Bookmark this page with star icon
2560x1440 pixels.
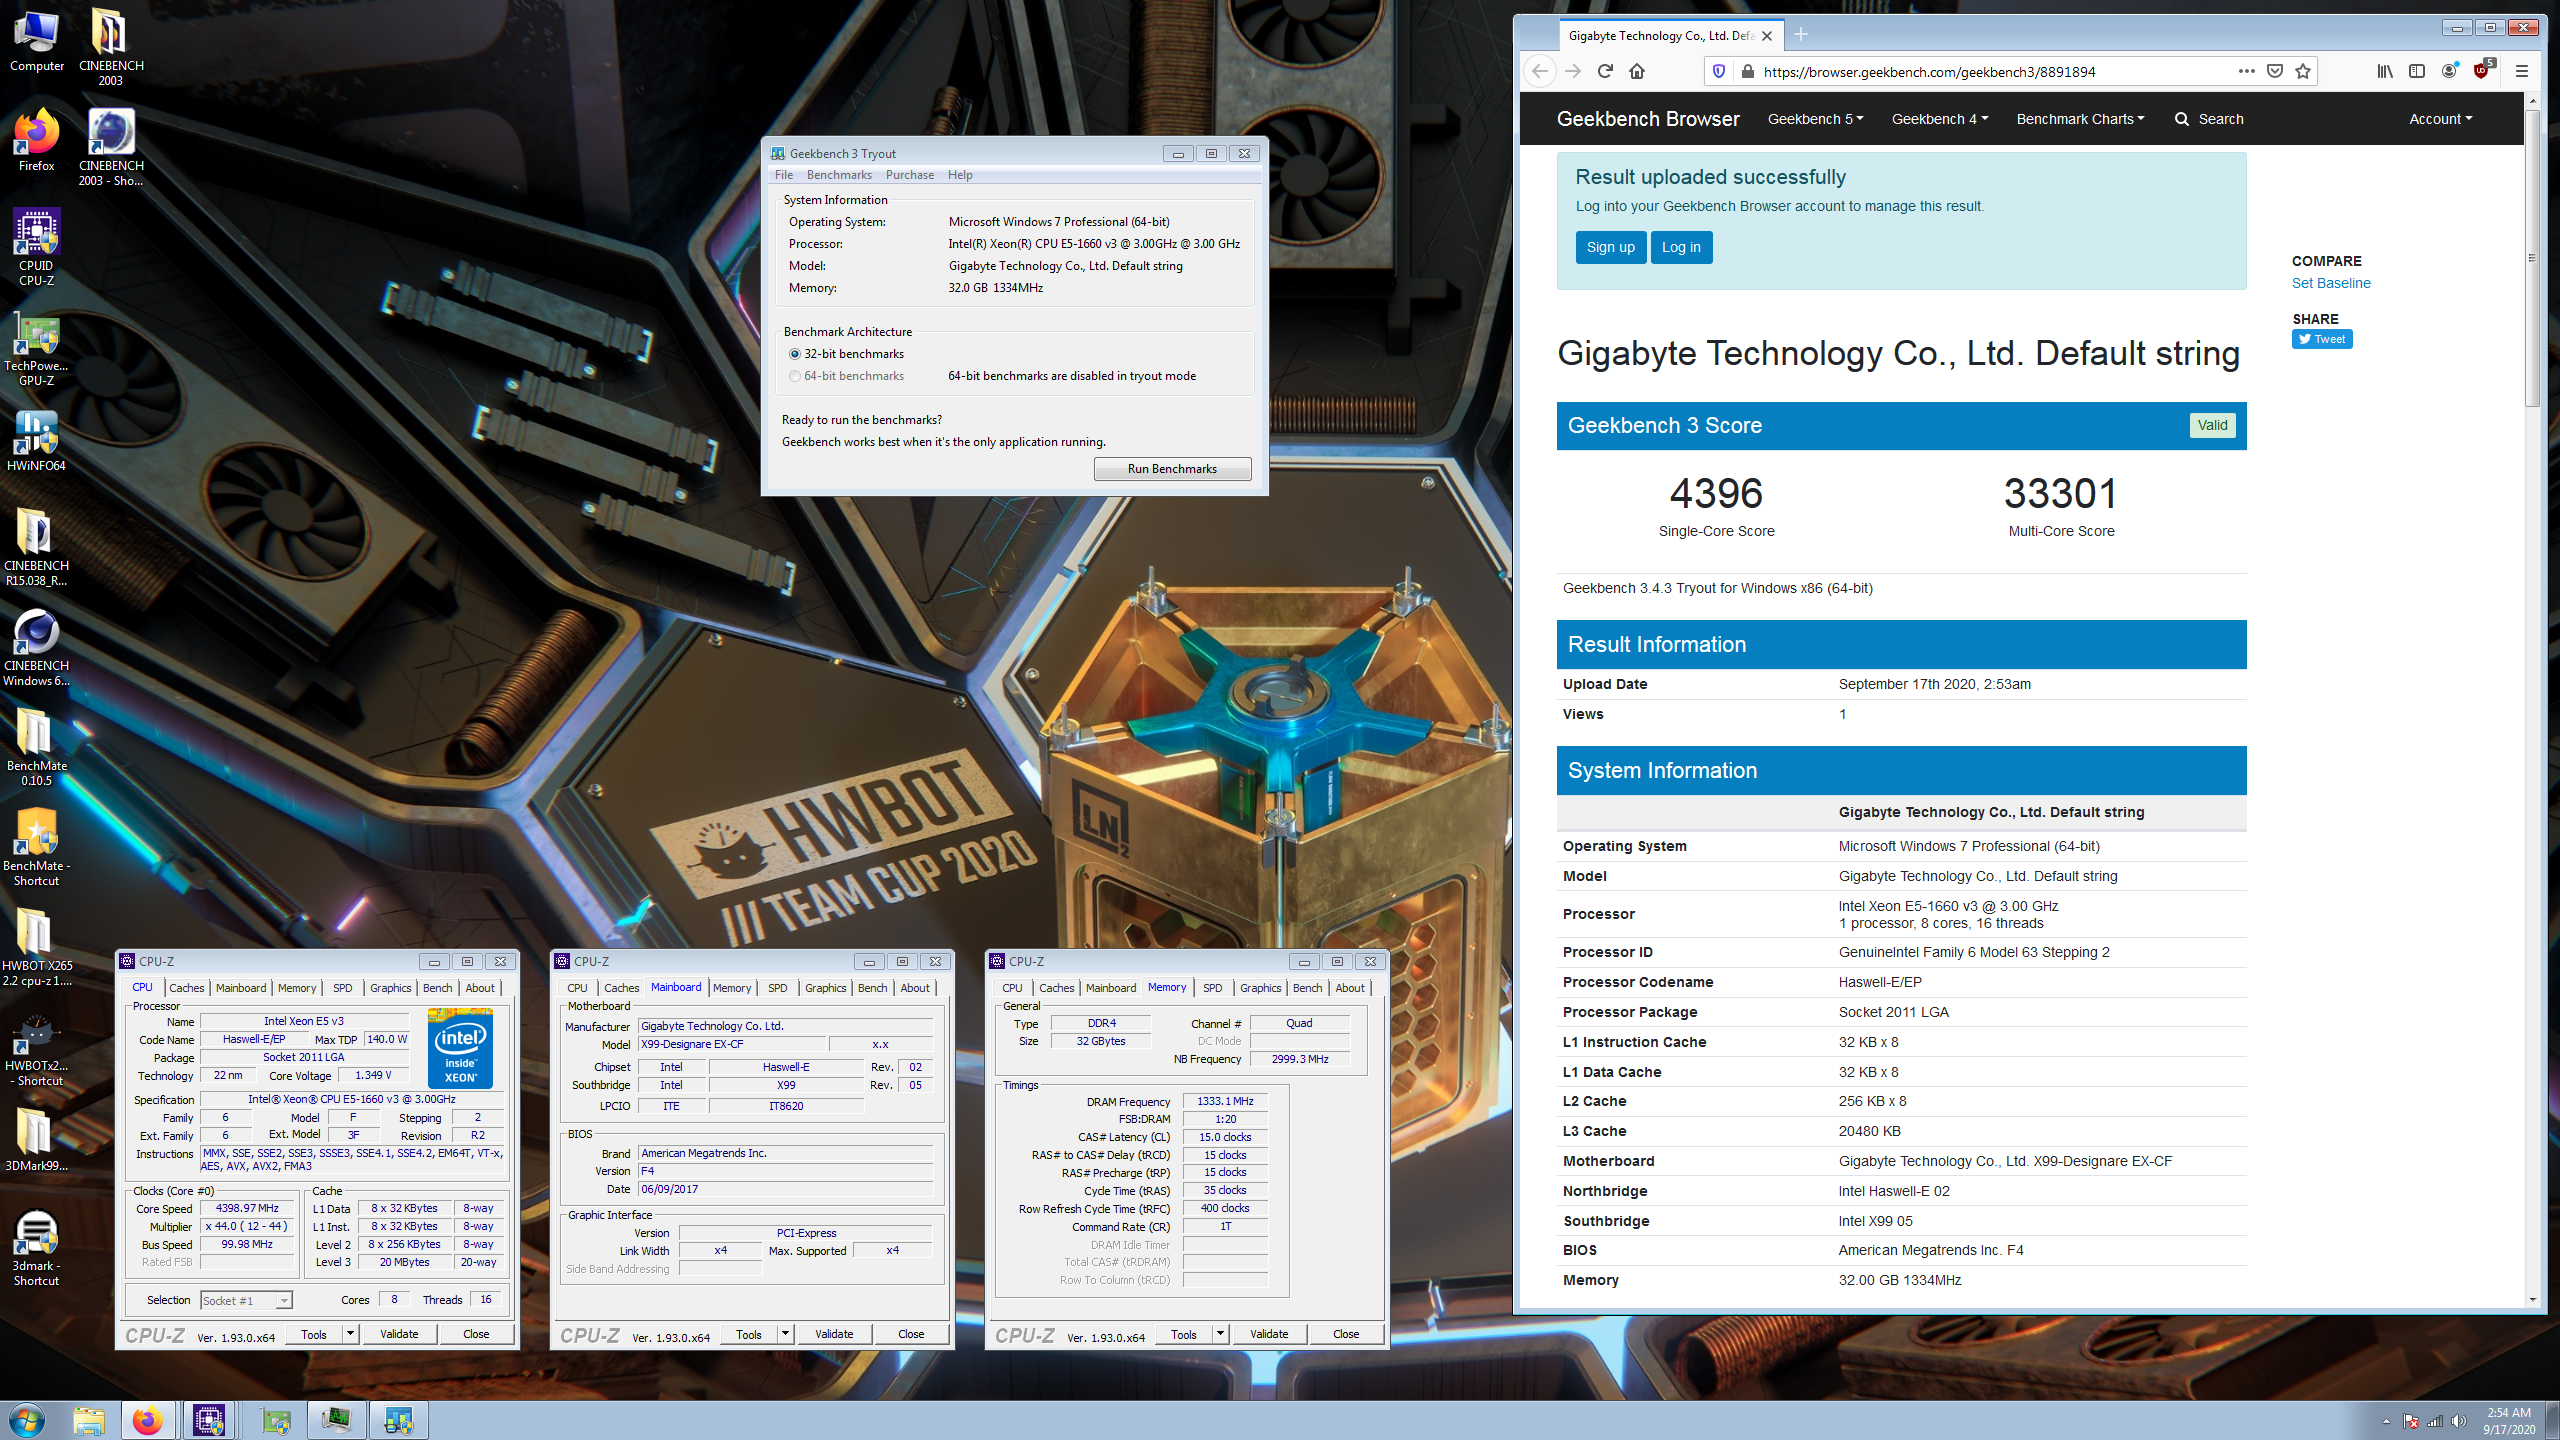(2303, 71)
